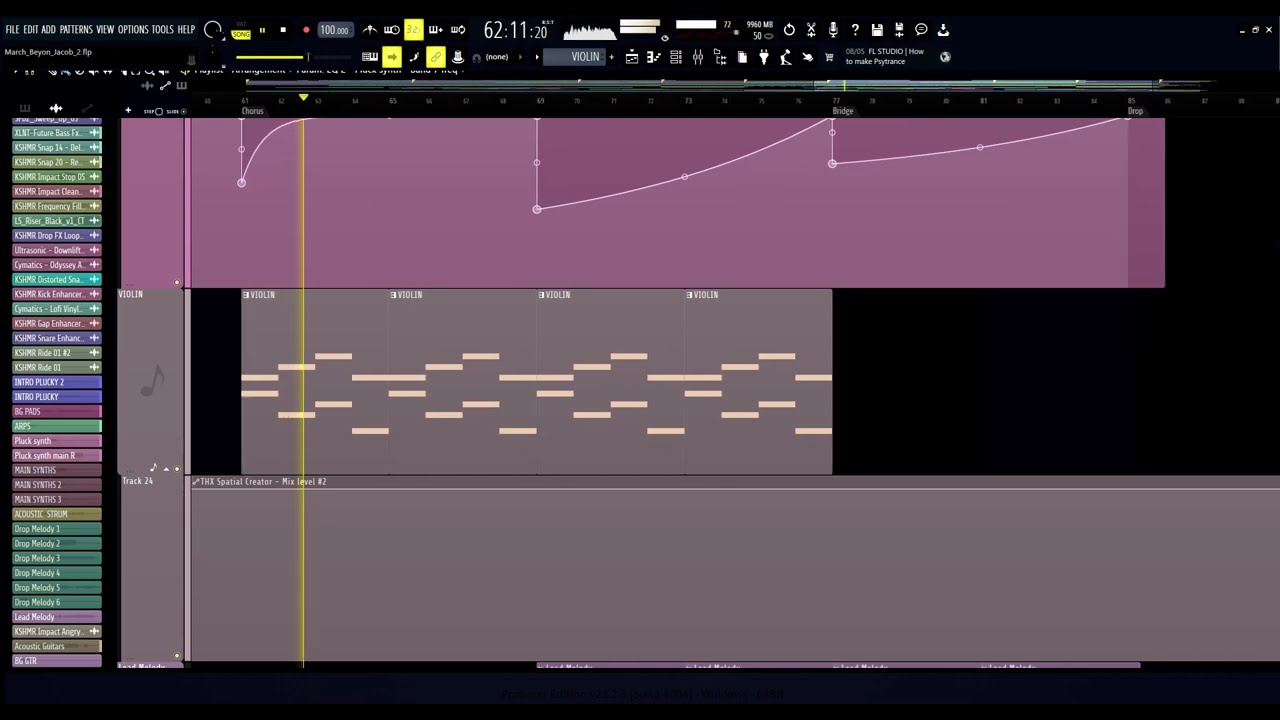
Task: Open the VIOLIN pattern selector dropdown
Action: (572, 57)
